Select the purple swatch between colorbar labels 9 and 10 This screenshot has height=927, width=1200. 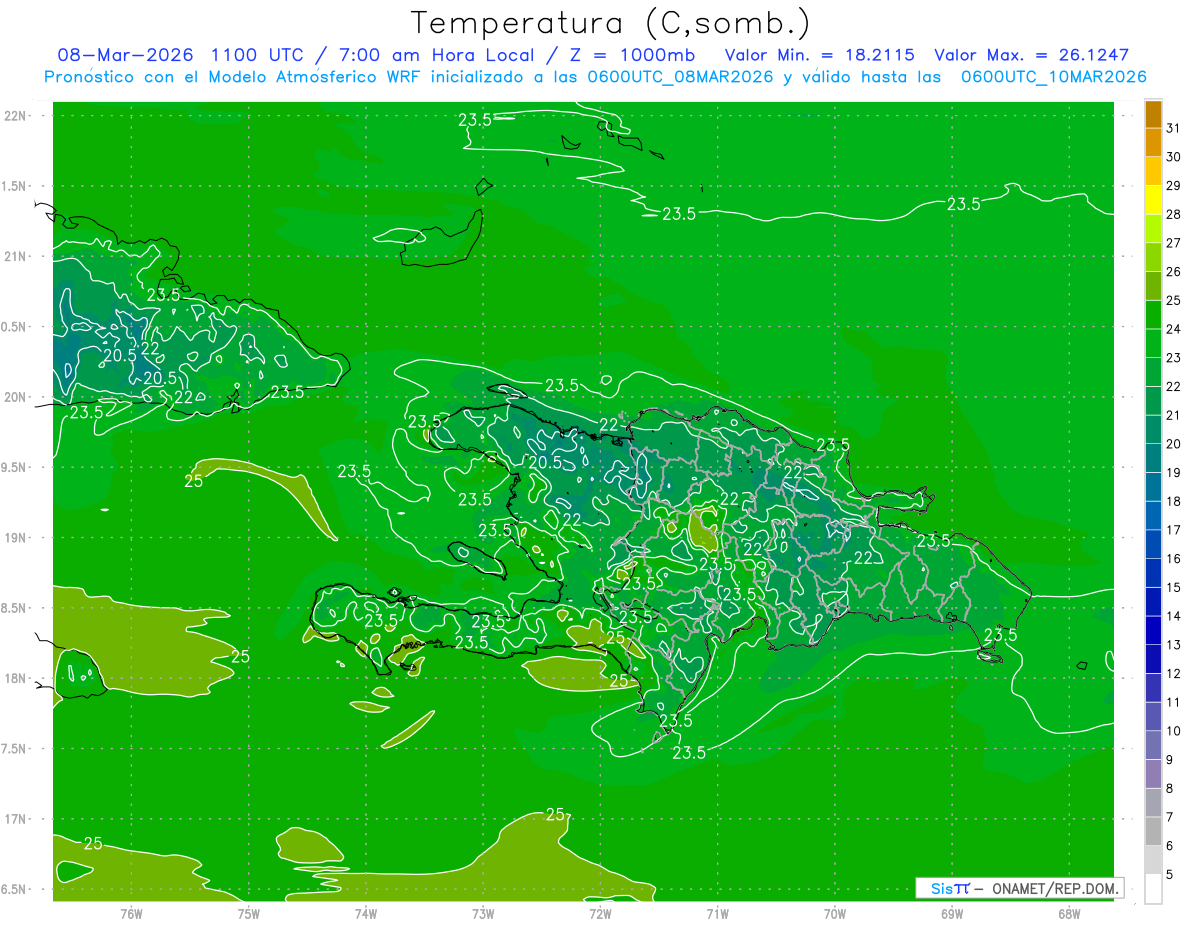(1153, 745)
